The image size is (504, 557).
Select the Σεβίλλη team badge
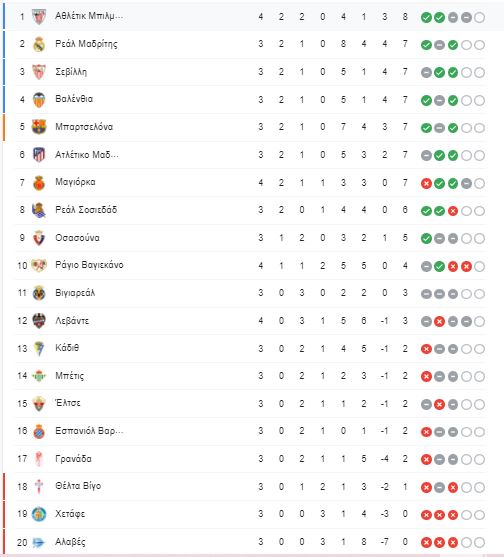click(39, 72)
